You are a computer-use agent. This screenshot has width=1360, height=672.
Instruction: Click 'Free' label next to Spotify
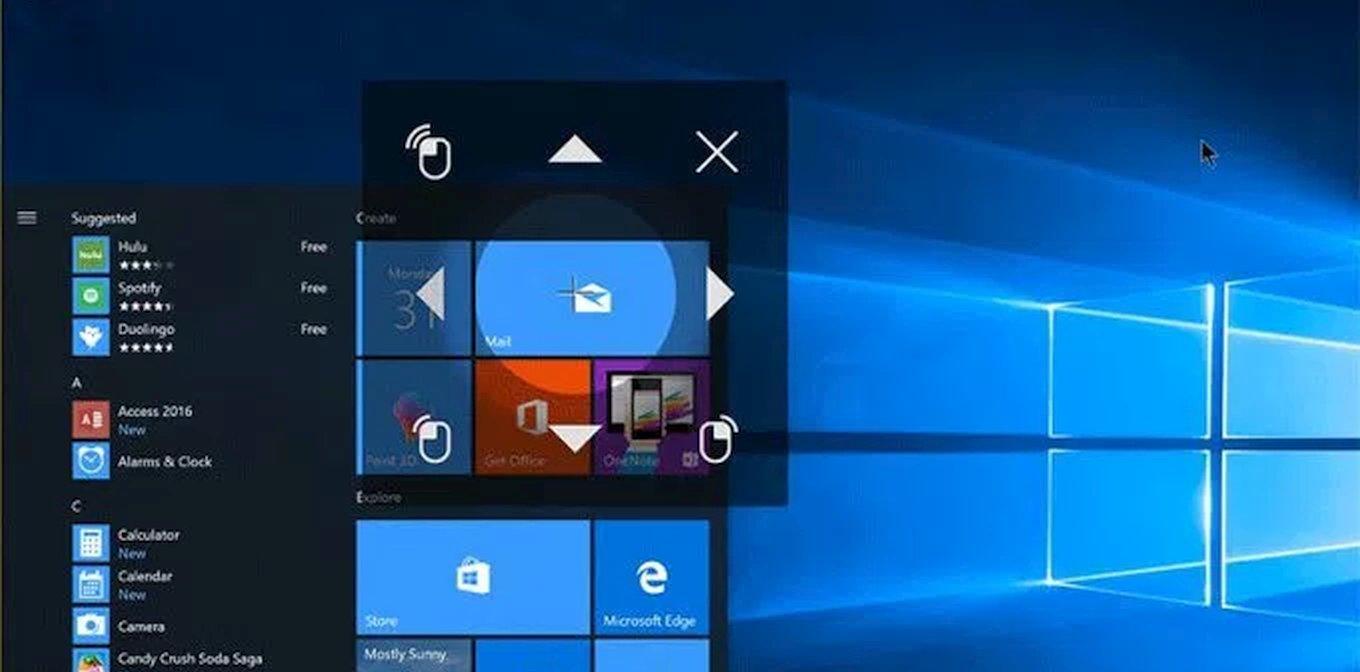313,287
